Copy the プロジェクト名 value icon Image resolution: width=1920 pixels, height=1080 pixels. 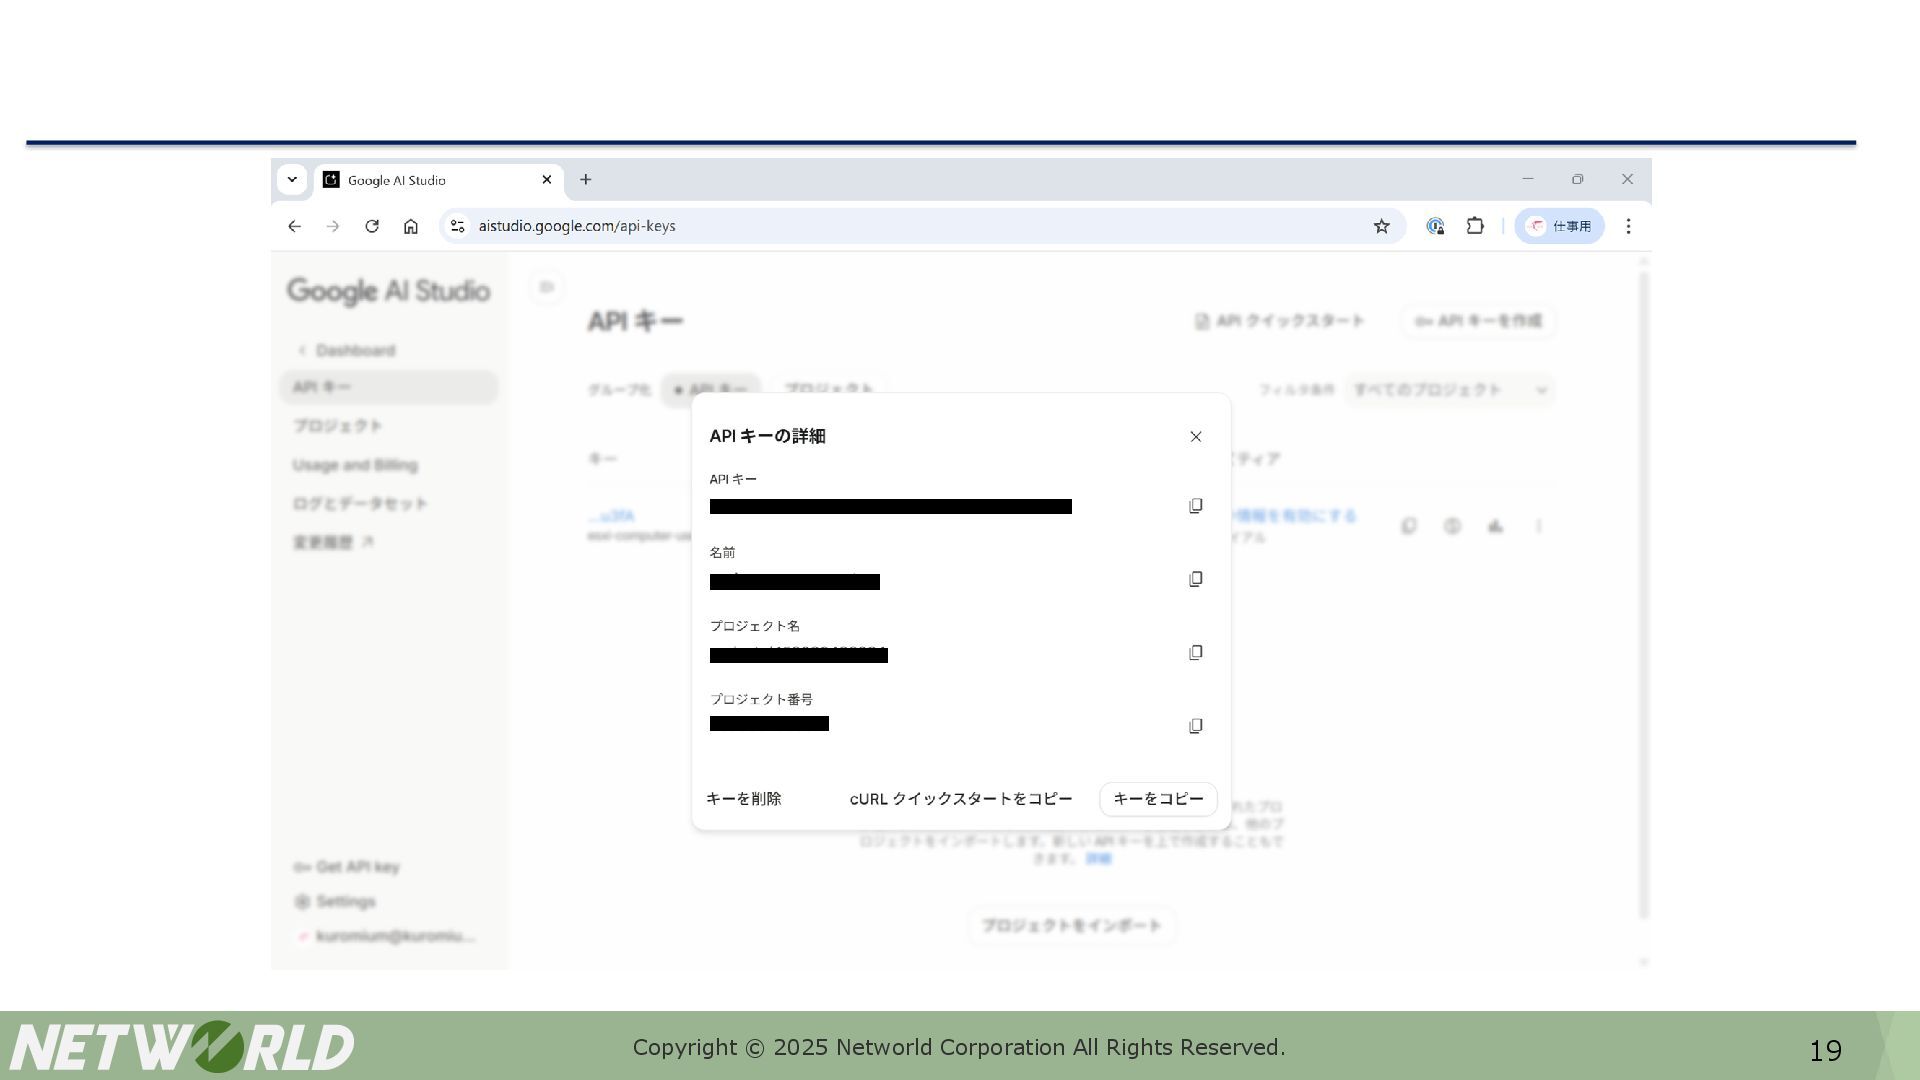pos(1195,653)
